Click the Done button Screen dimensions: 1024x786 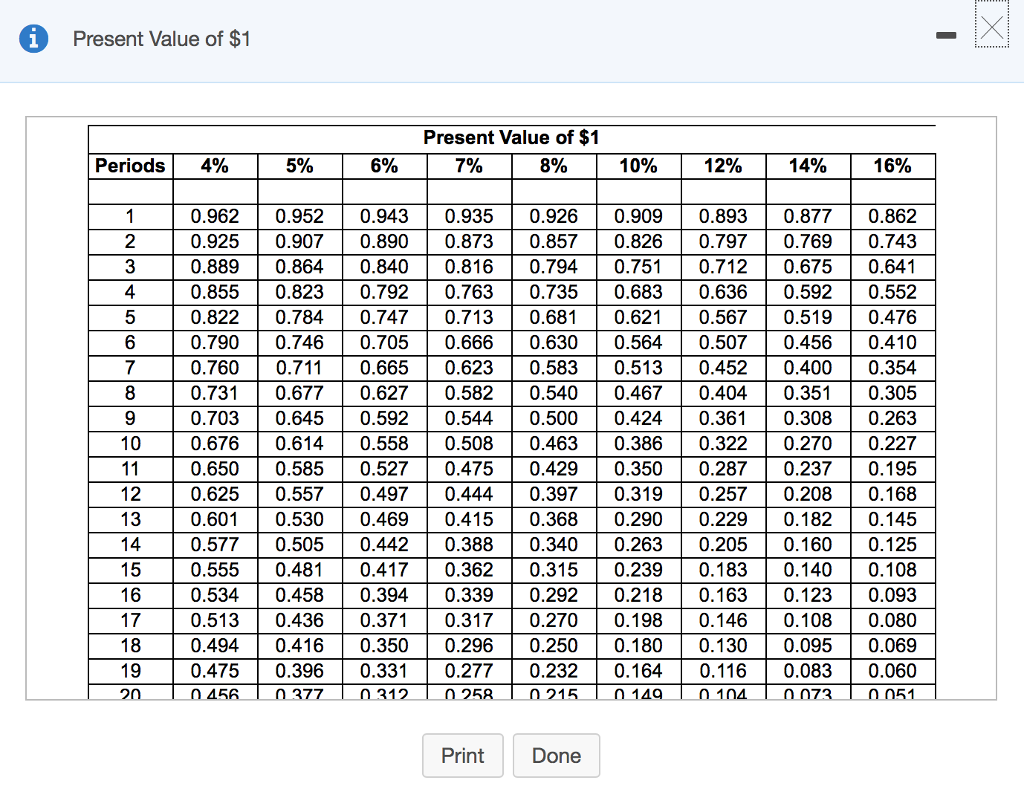point(556,755)
